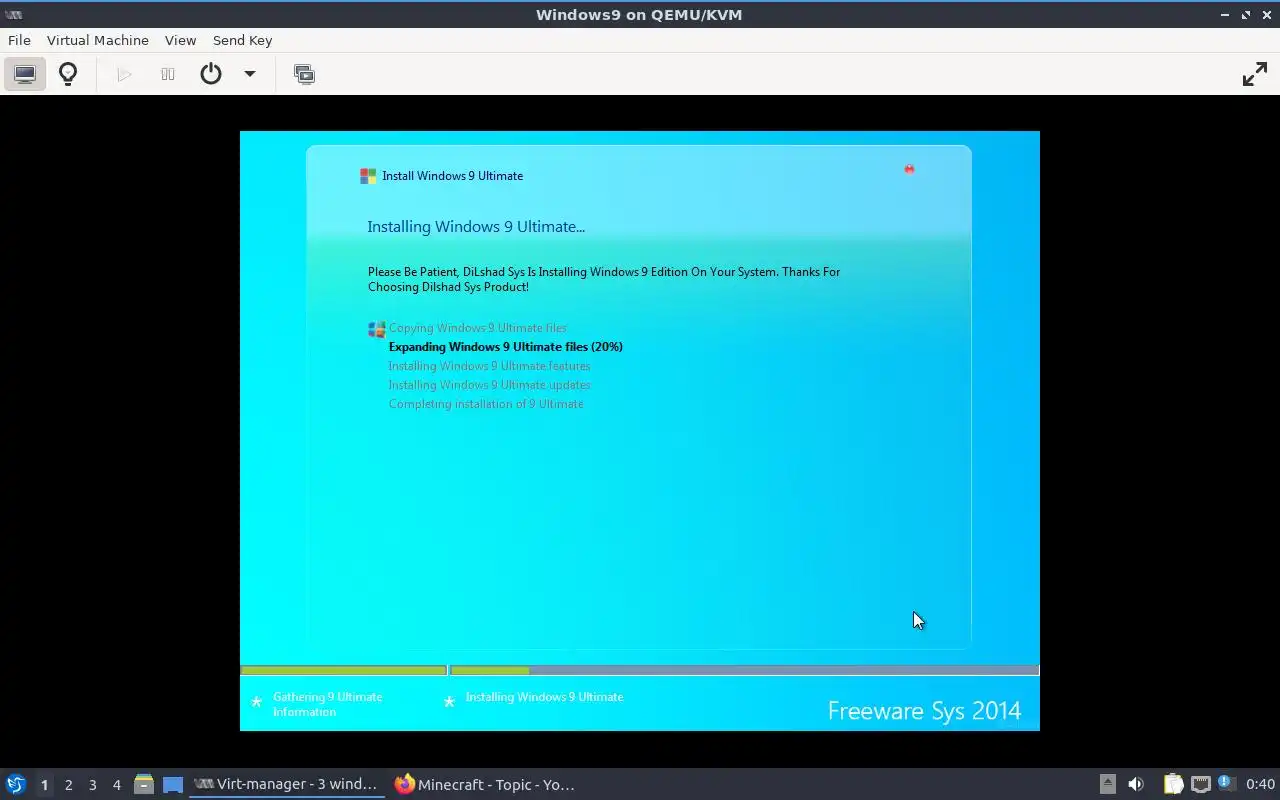The width and height of the screenshot is (1280, 800).
Task: Open the clipboard manager tray icon
Action: (x=1173, y=785)
